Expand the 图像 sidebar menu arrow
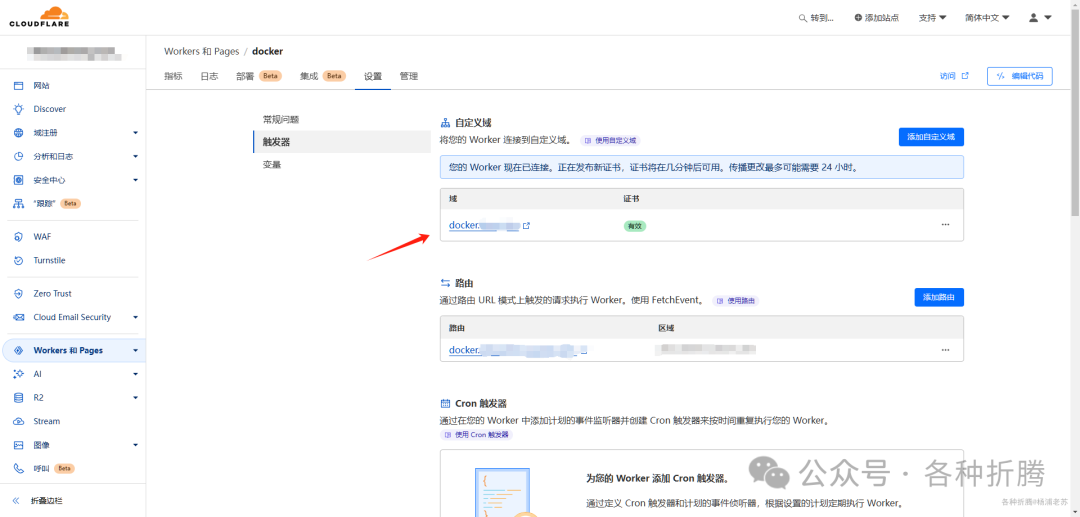This screenshot has height=517, width=1080. coord(136,445)
